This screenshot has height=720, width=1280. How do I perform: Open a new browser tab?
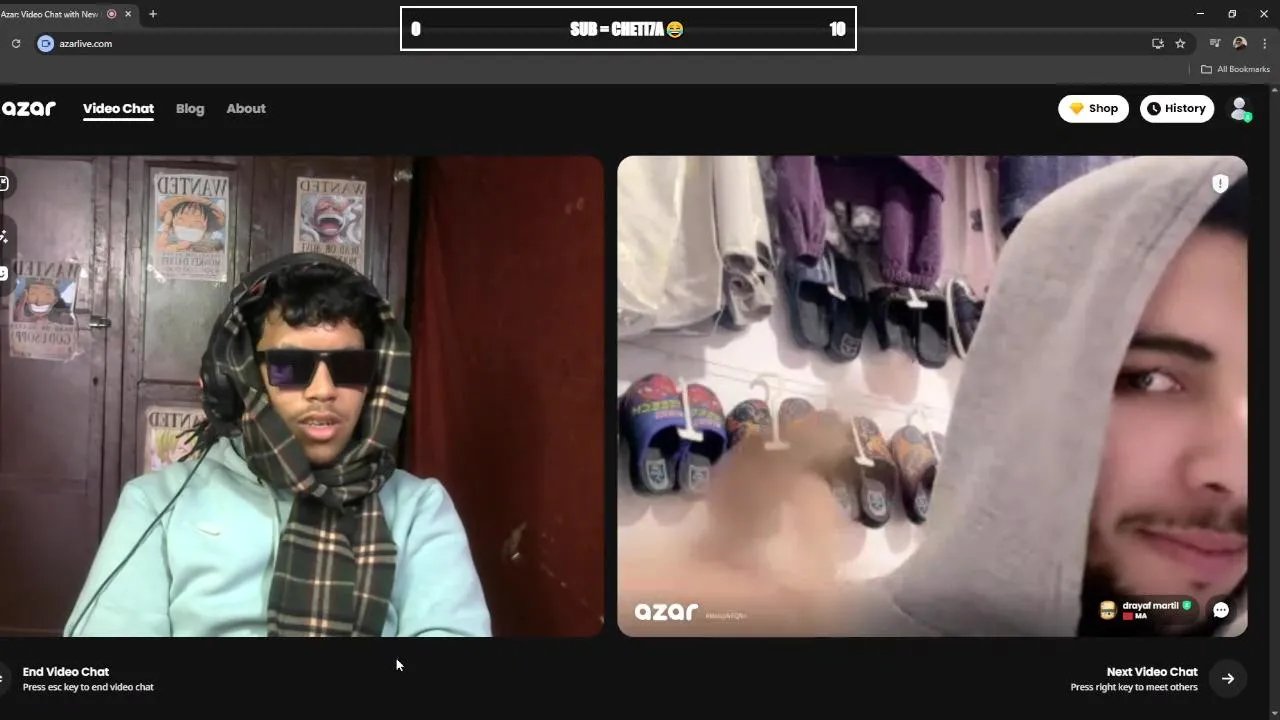[x=153, y=14]
